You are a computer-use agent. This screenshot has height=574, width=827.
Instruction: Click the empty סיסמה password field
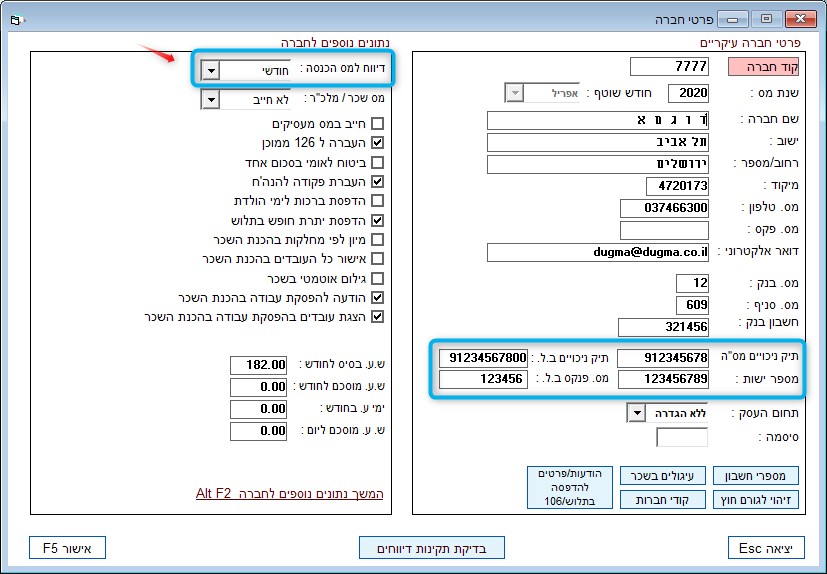682,437
